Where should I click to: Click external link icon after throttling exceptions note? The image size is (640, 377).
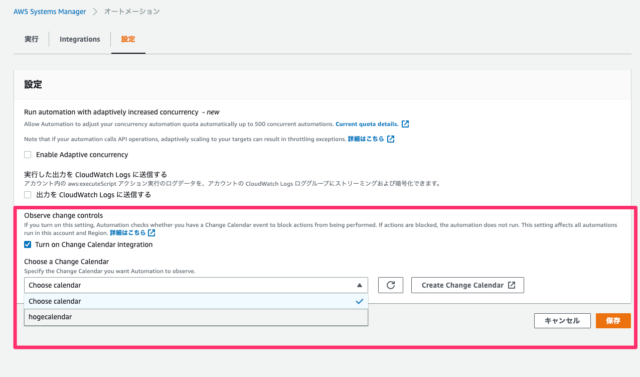click(391, 139)
